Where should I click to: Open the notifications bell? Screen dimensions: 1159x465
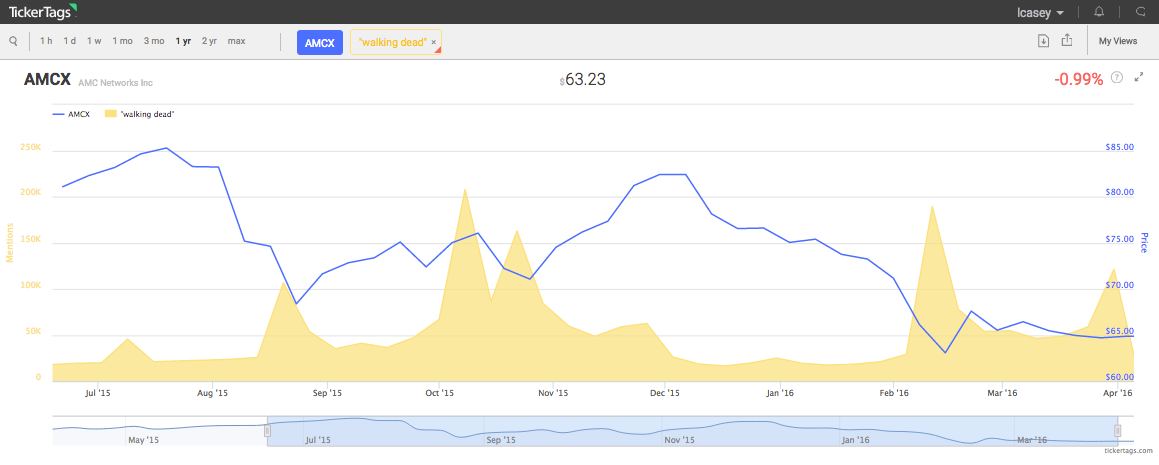(x=1099, y=12)
